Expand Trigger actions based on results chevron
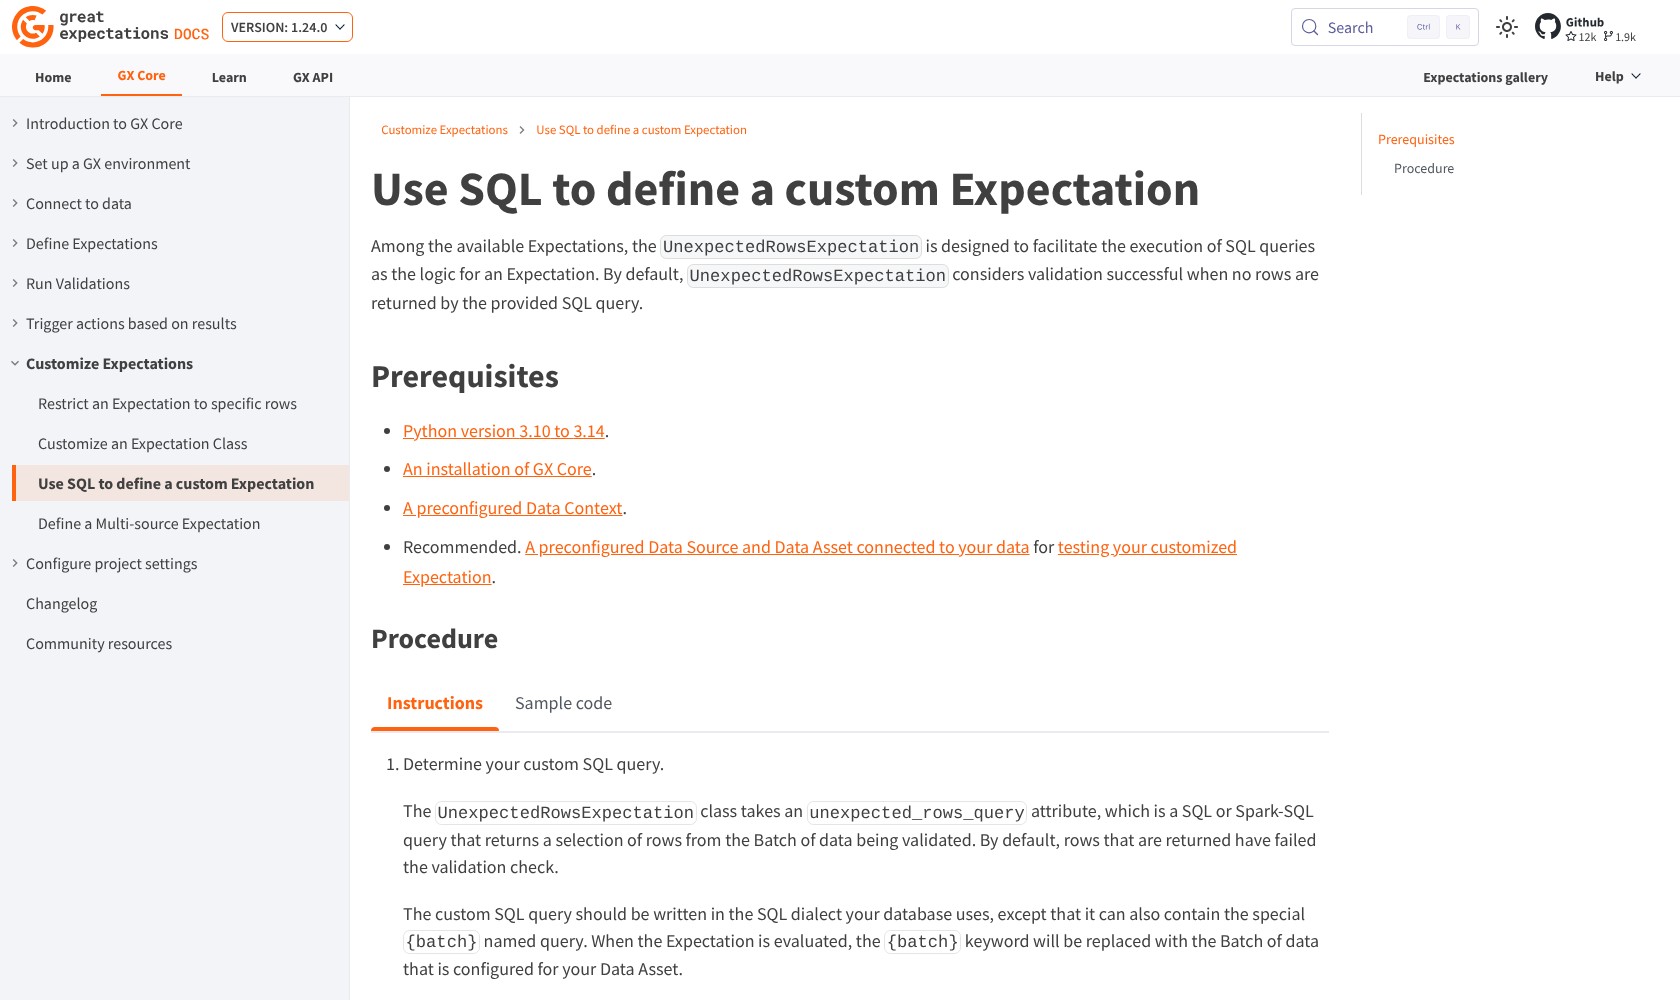 click(x=15, y=323)
